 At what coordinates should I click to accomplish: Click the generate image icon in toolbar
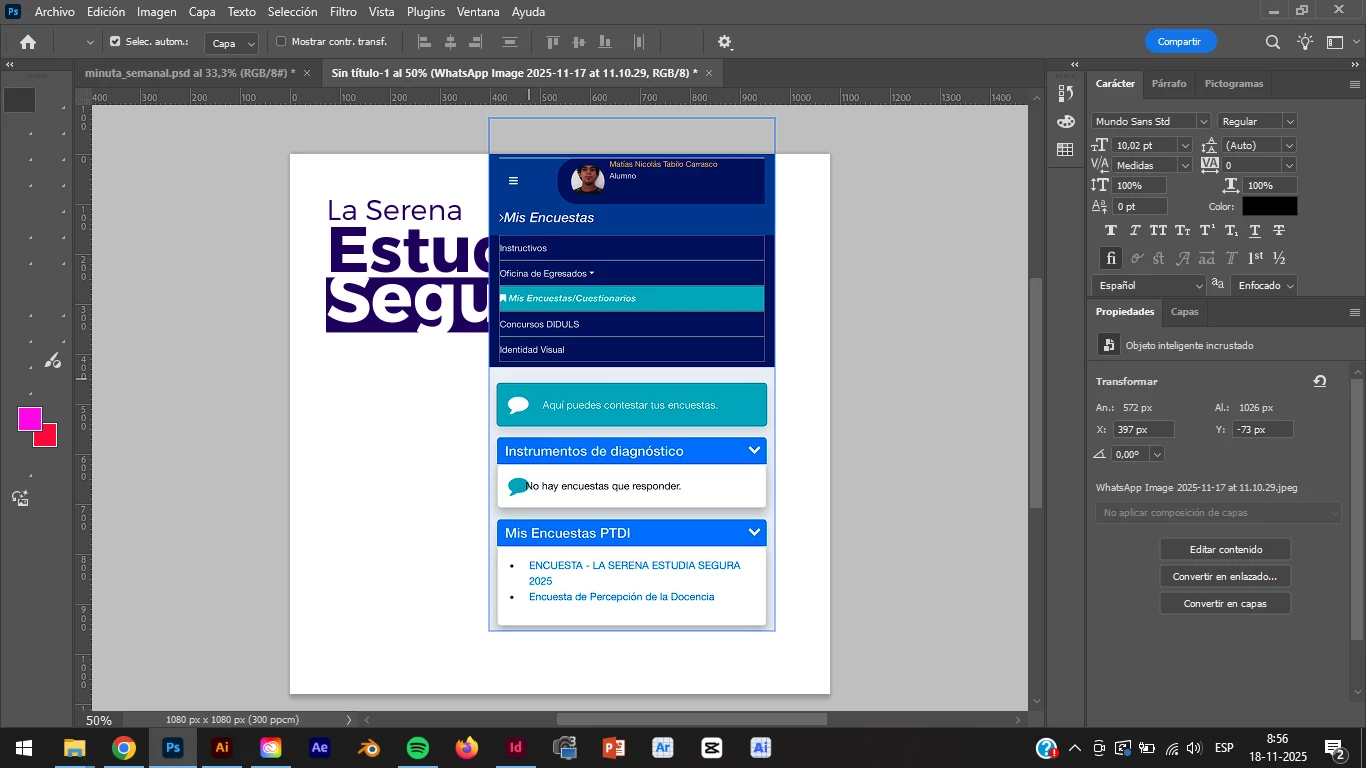pos(20,498)
